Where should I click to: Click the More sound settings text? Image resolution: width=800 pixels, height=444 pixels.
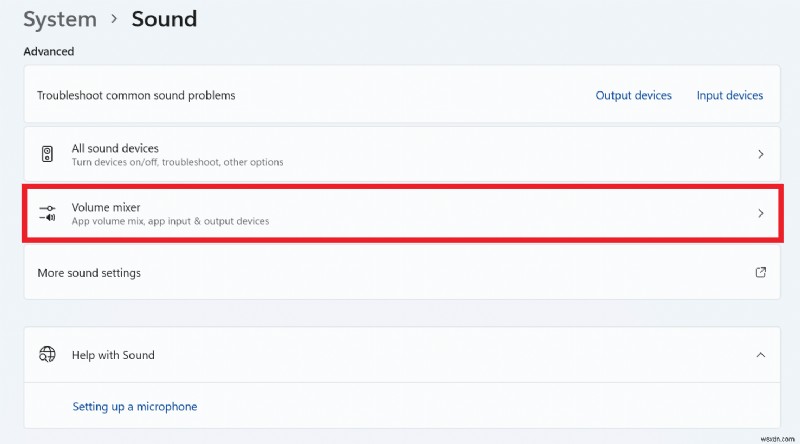(89, 273)
